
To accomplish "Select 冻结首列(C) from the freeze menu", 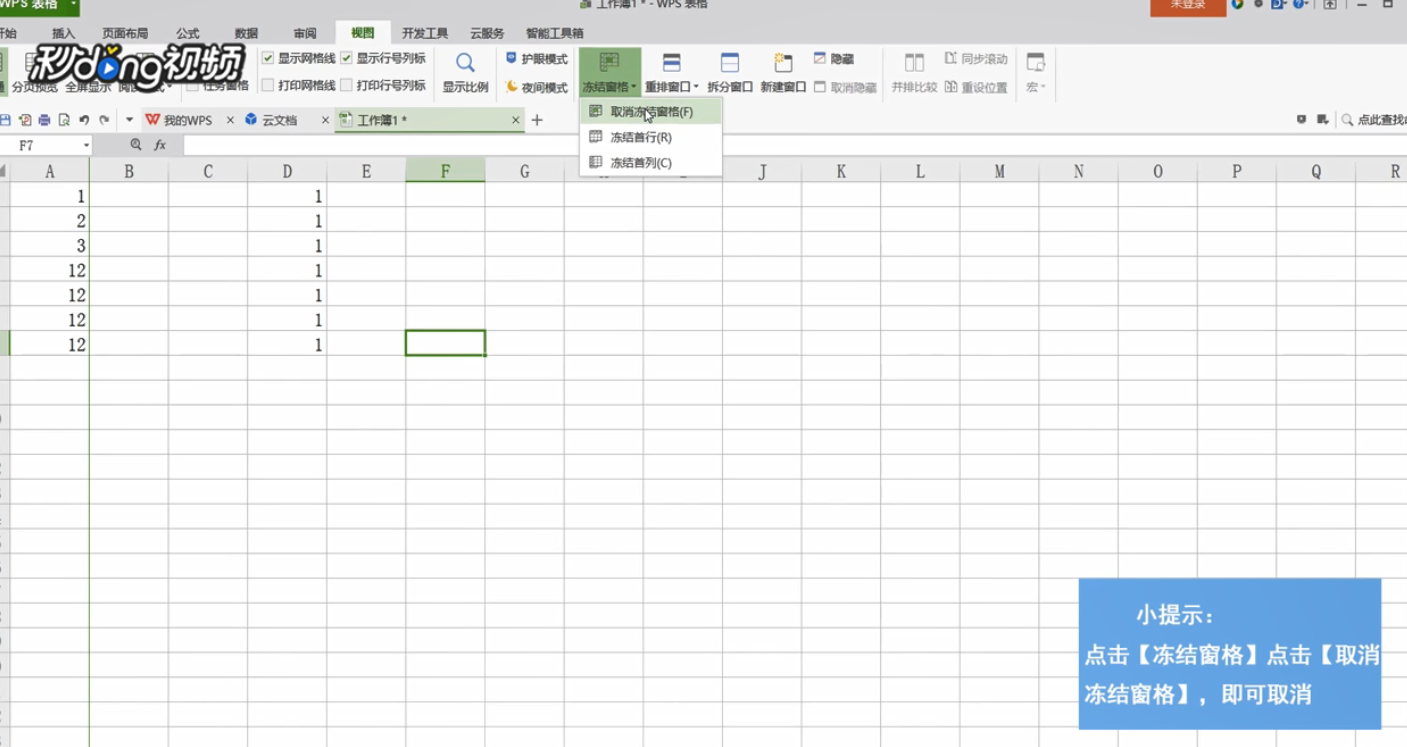I will [650, 162].
